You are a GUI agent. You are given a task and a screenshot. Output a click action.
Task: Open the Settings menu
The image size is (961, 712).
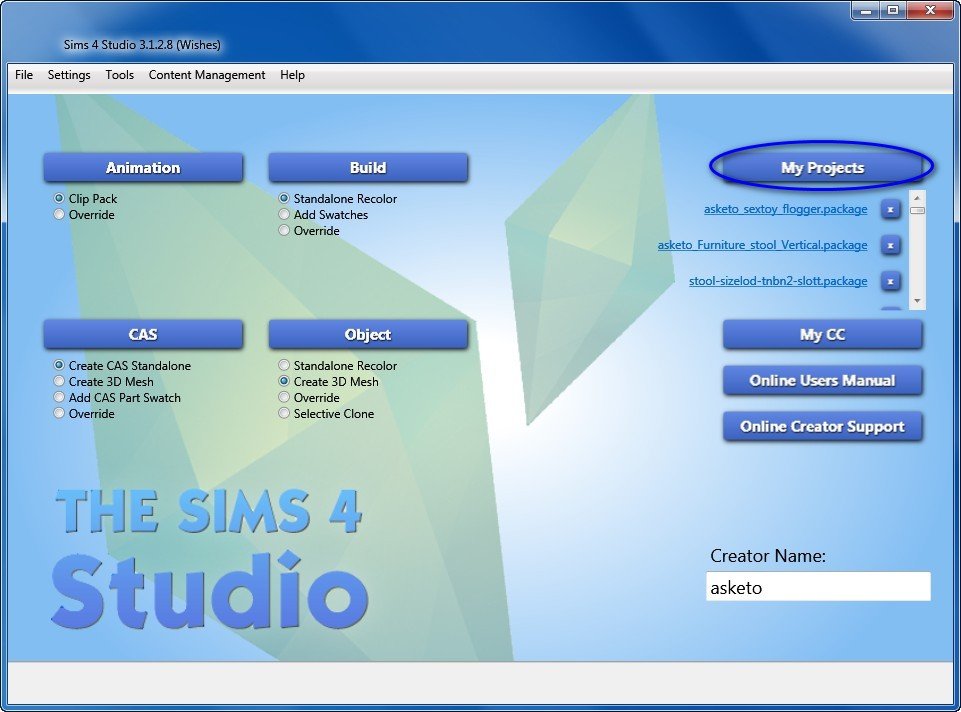69,75
